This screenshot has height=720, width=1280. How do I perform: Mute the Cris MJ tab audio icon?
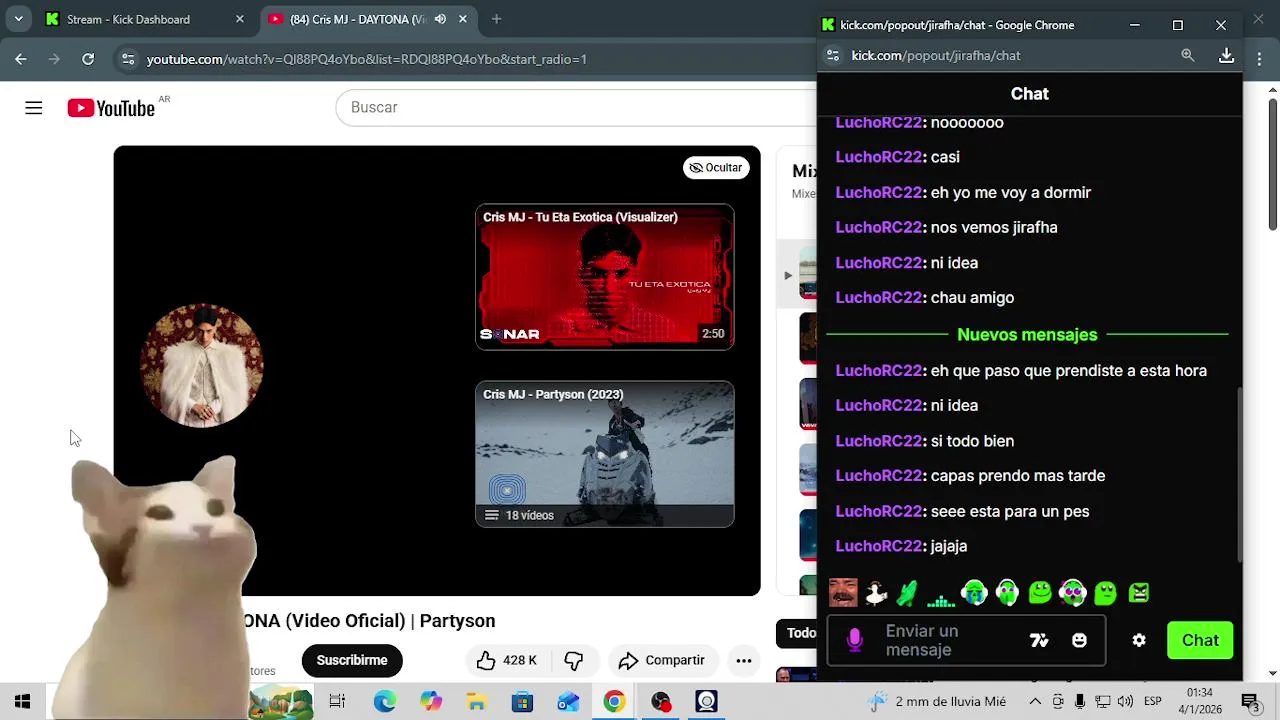click(x=440, y=19)
